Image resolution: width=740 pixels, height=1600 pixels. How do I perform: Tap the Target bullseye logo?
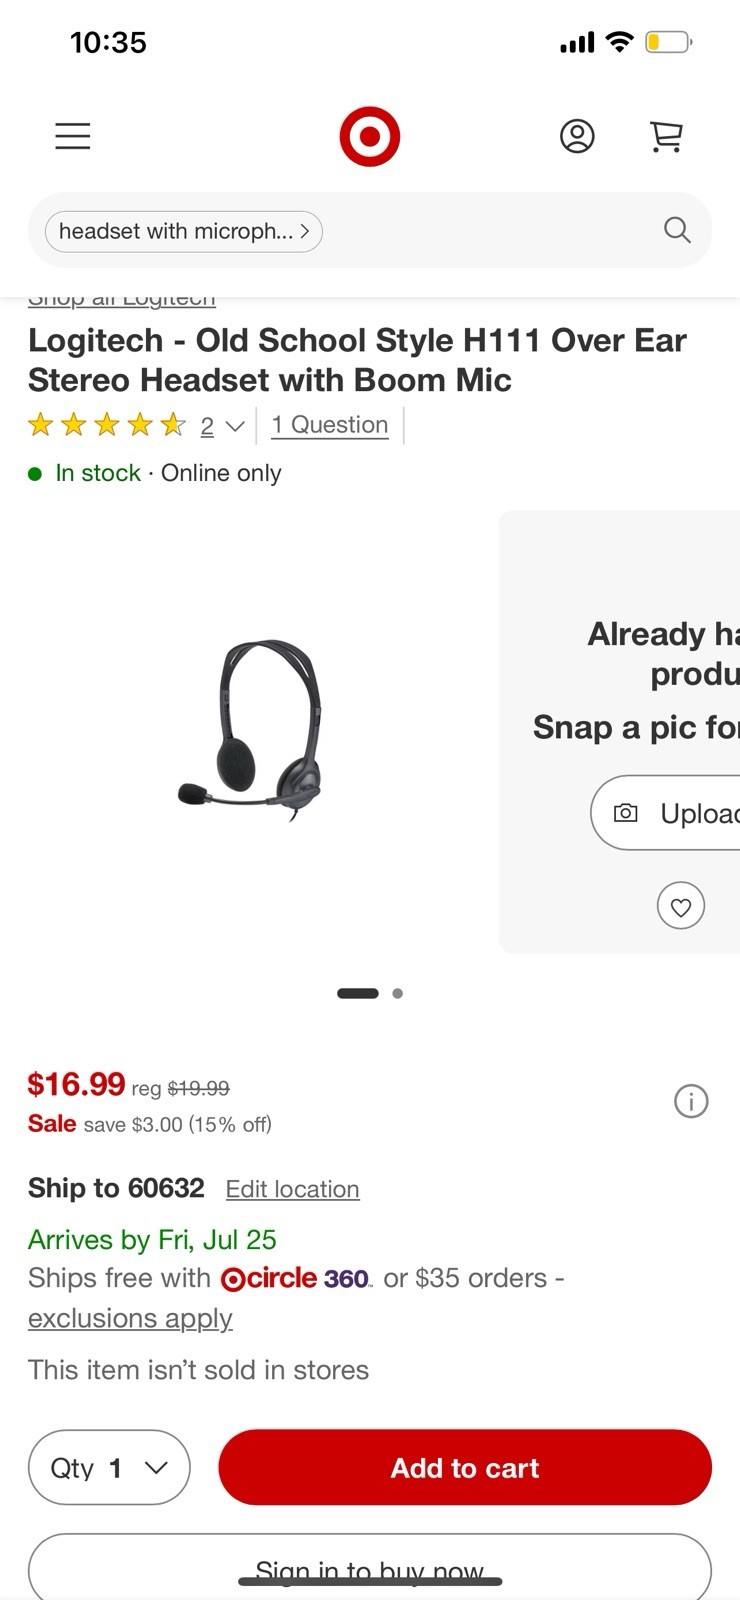point(369,137)
